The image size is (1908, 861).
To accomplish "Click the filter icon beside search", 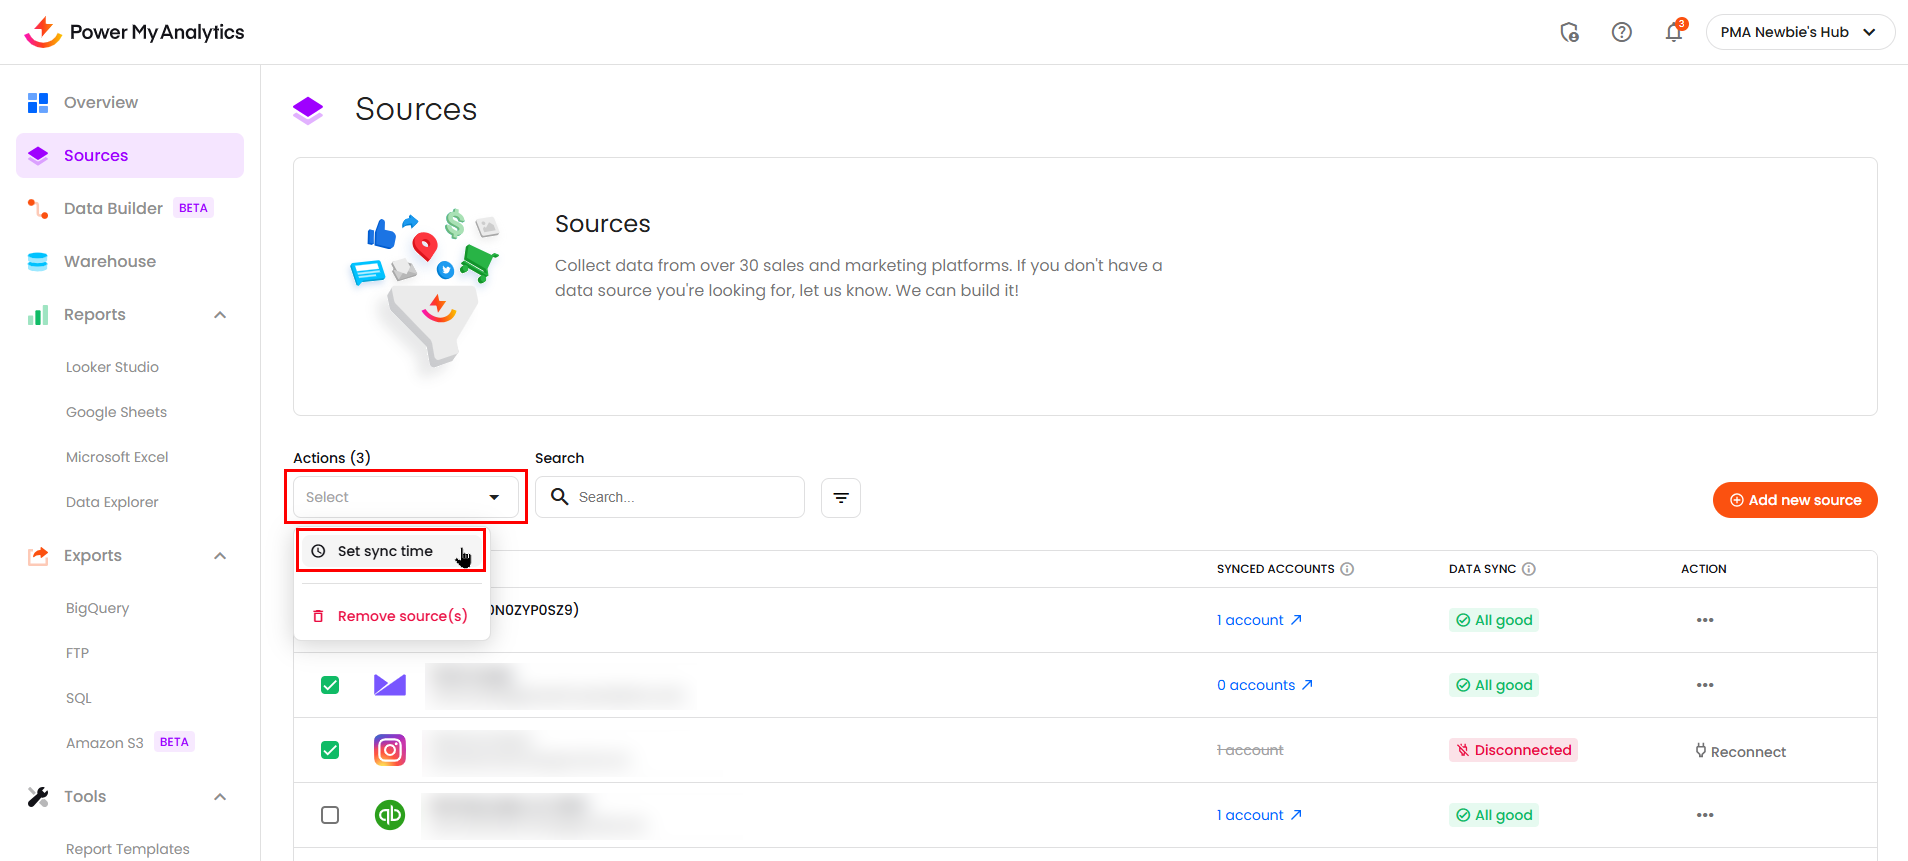I will [x=840, y=498].
